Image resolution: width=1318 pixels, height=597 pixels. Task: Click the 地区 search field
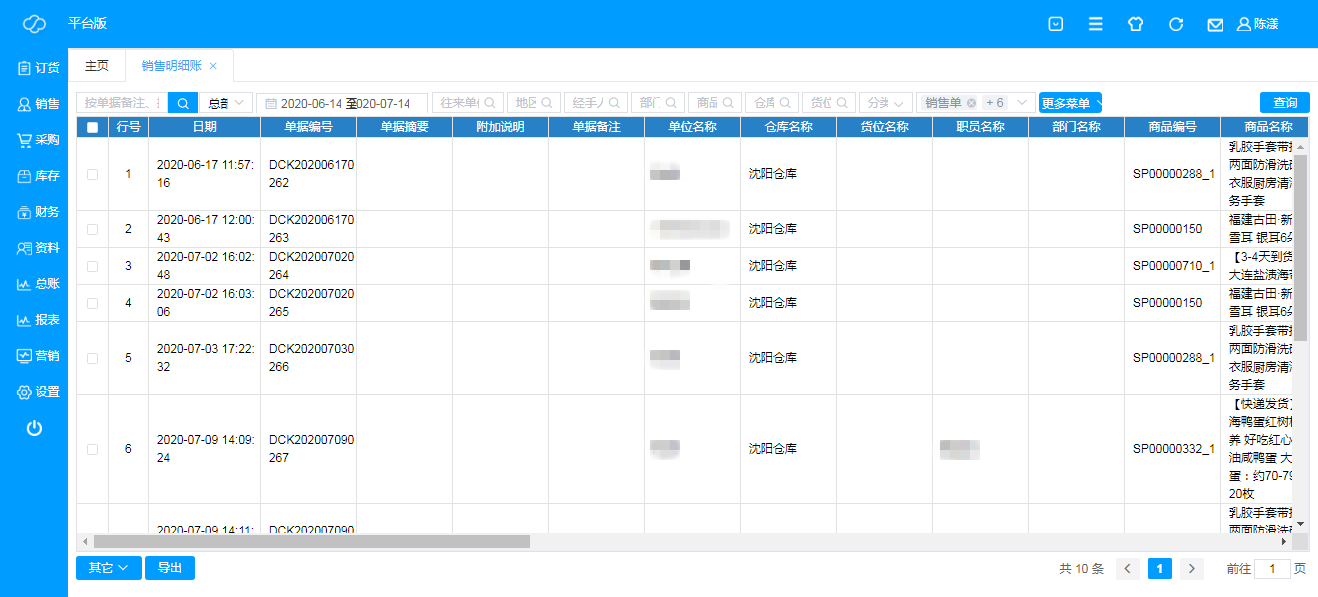pos(534,103)
